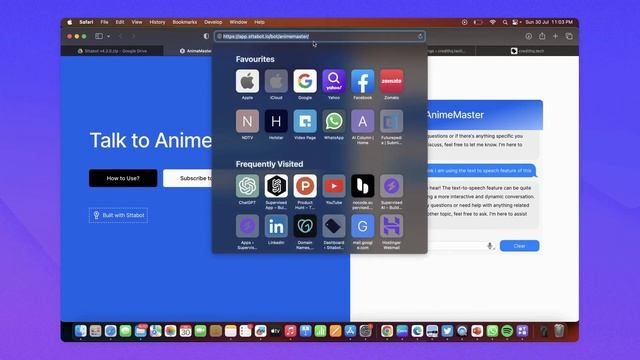Click the How to Use? button
The width and height of the screenshot is (640, 360).
pyautogui.click(x=123, y=178)
